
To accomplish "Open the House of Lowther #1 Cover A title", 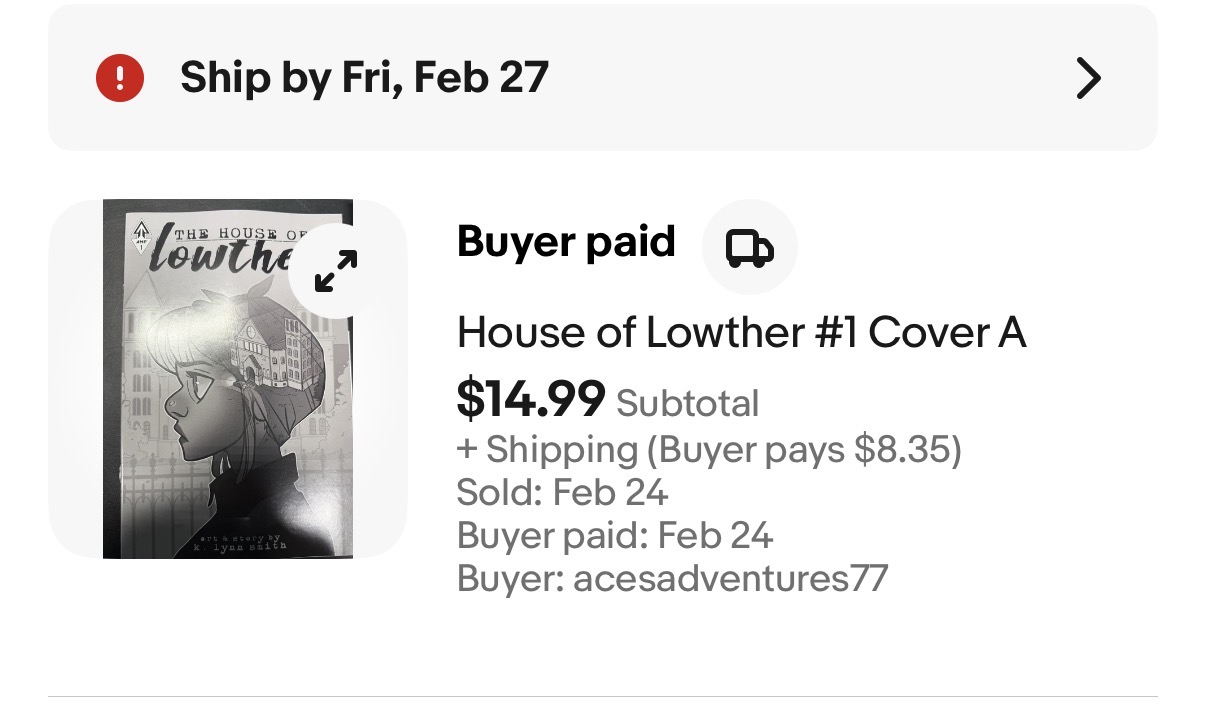I will pyautogui.click(x=741, y=332).
